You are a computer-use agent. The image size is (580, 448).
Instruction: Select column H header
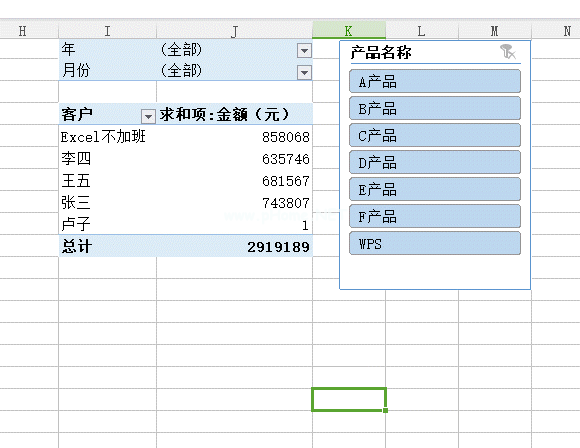pyautogui.click(x=22, y=31)
